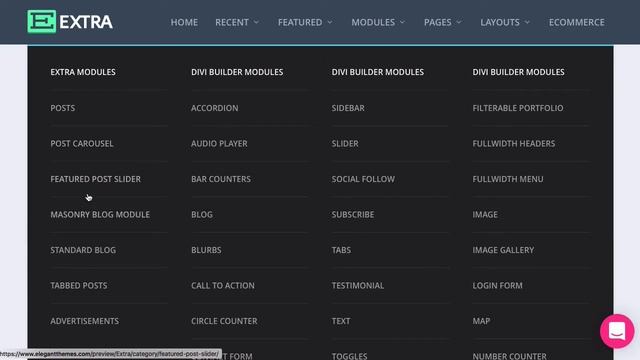The image size is (640, 360).
Task: Open the Sidebar module
Action: pos(348,108)
